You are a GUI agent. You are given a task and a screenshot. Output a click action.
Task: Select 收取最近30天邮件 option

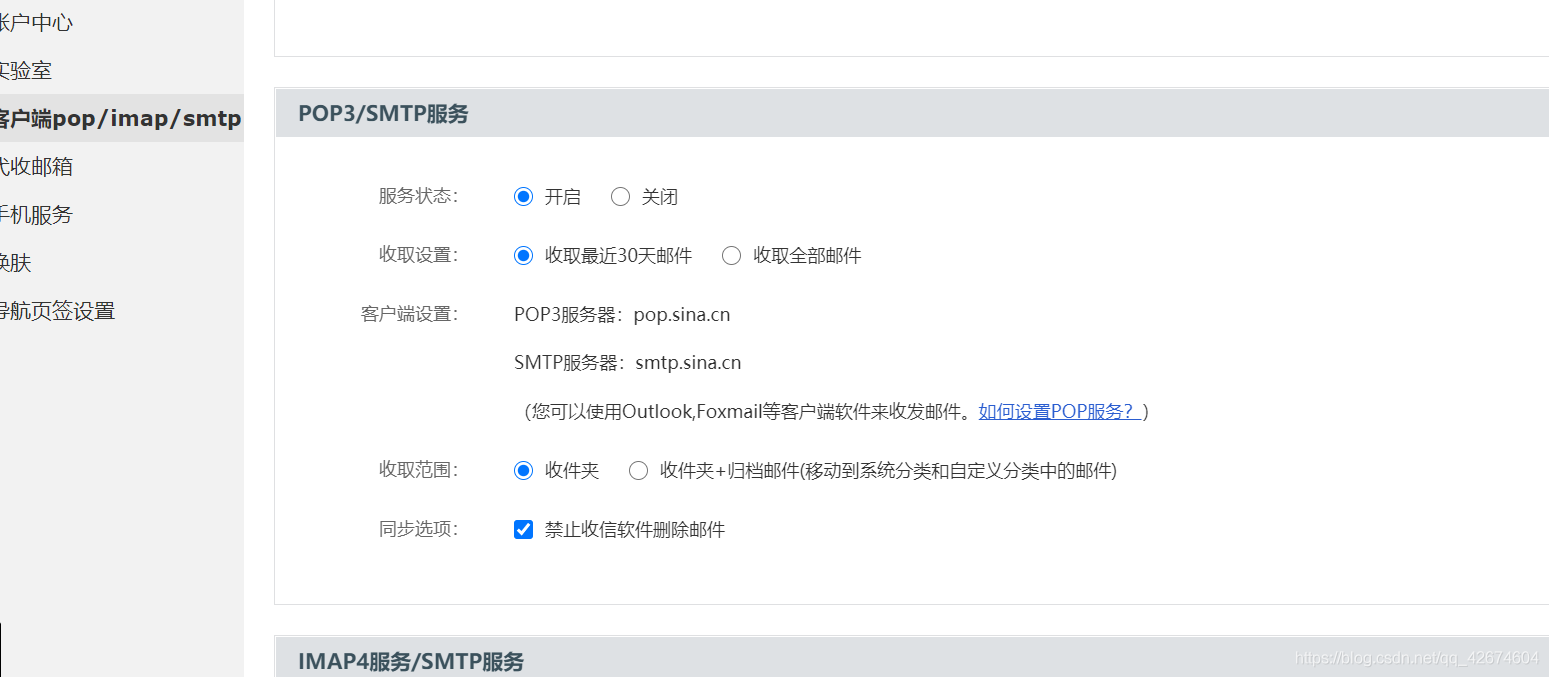(x=523, y=255)
